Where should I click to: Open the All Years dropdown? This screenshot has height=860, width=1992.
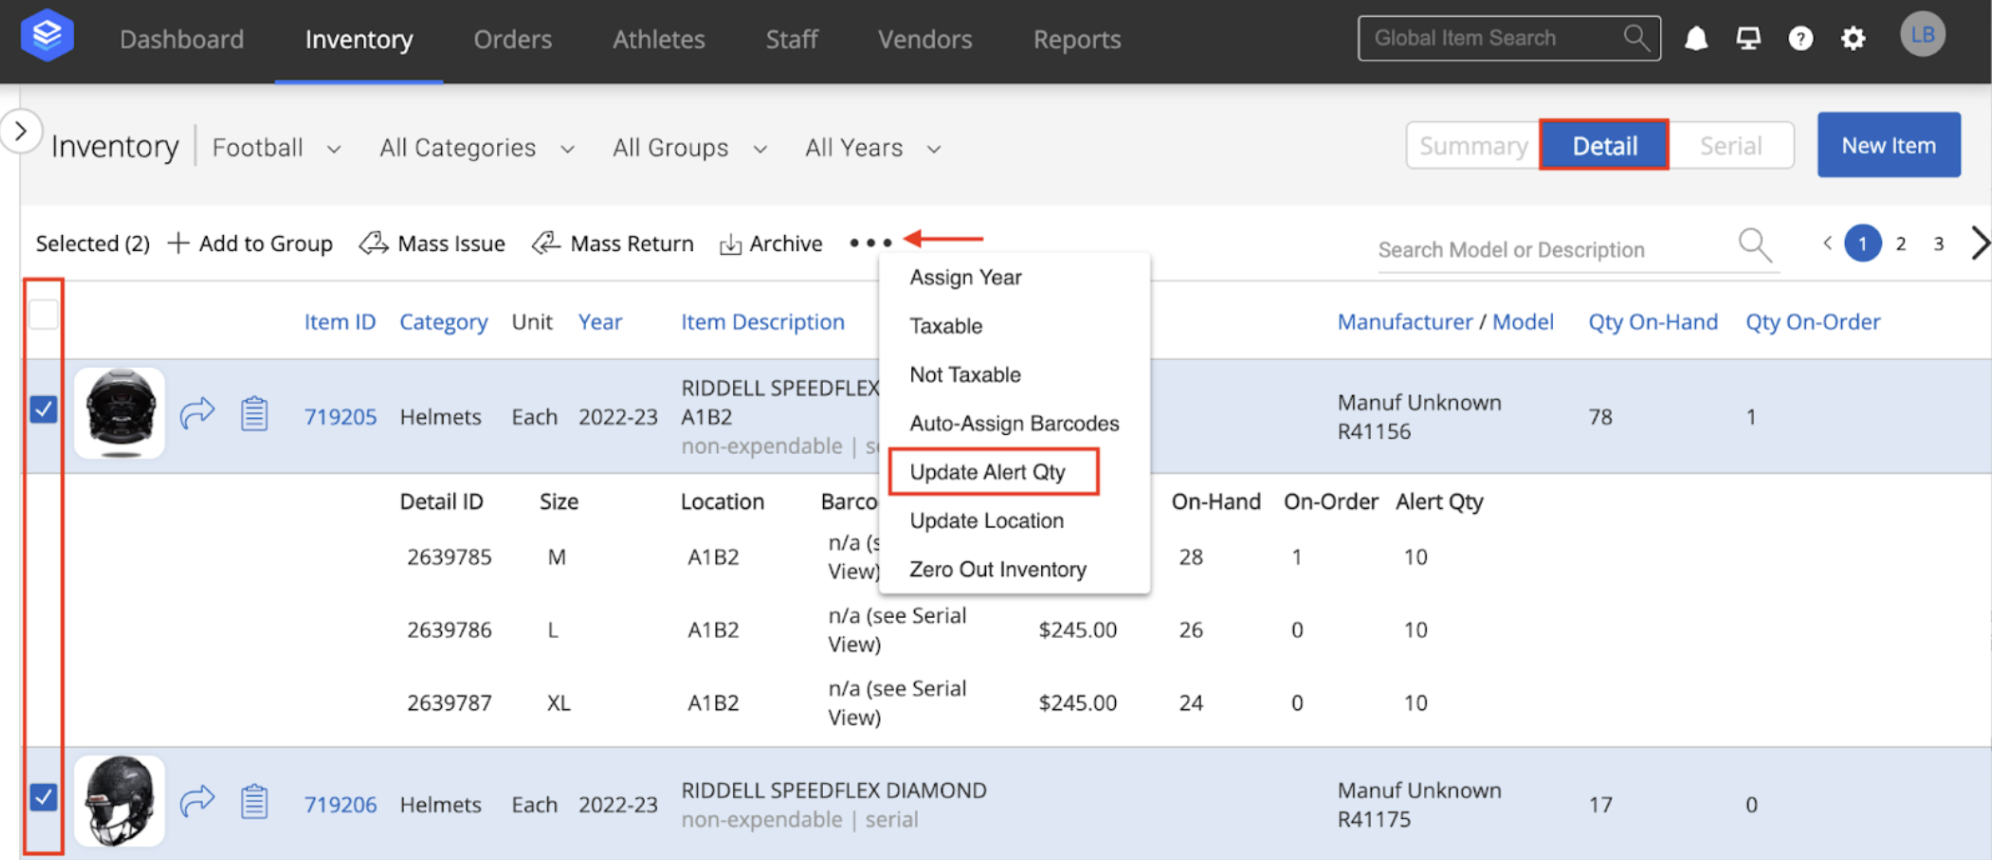point(873,148)
